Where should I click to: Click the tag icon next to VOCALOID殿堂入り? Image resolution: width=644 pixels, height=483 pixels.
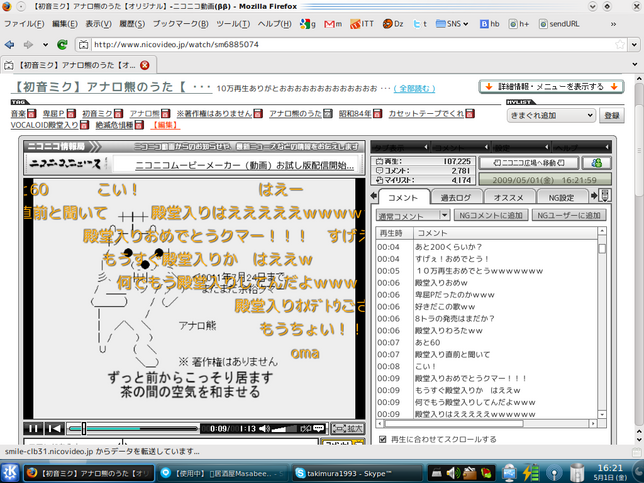[x=84, y=125]
